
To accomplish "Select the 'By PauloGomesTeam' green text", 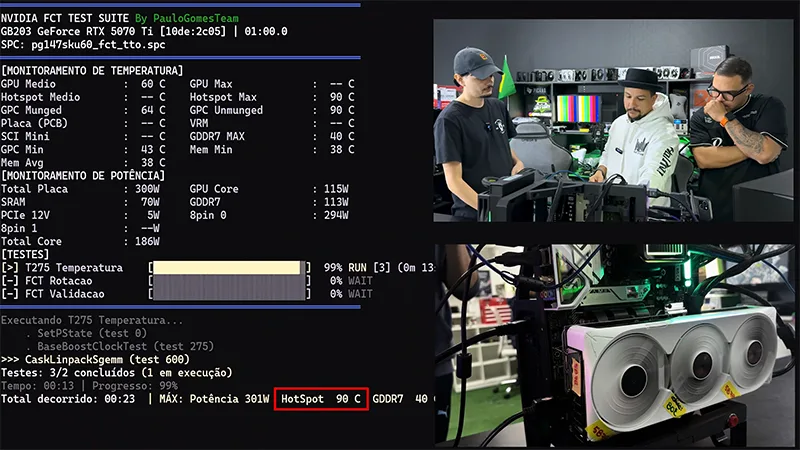I will pos(187,18).
